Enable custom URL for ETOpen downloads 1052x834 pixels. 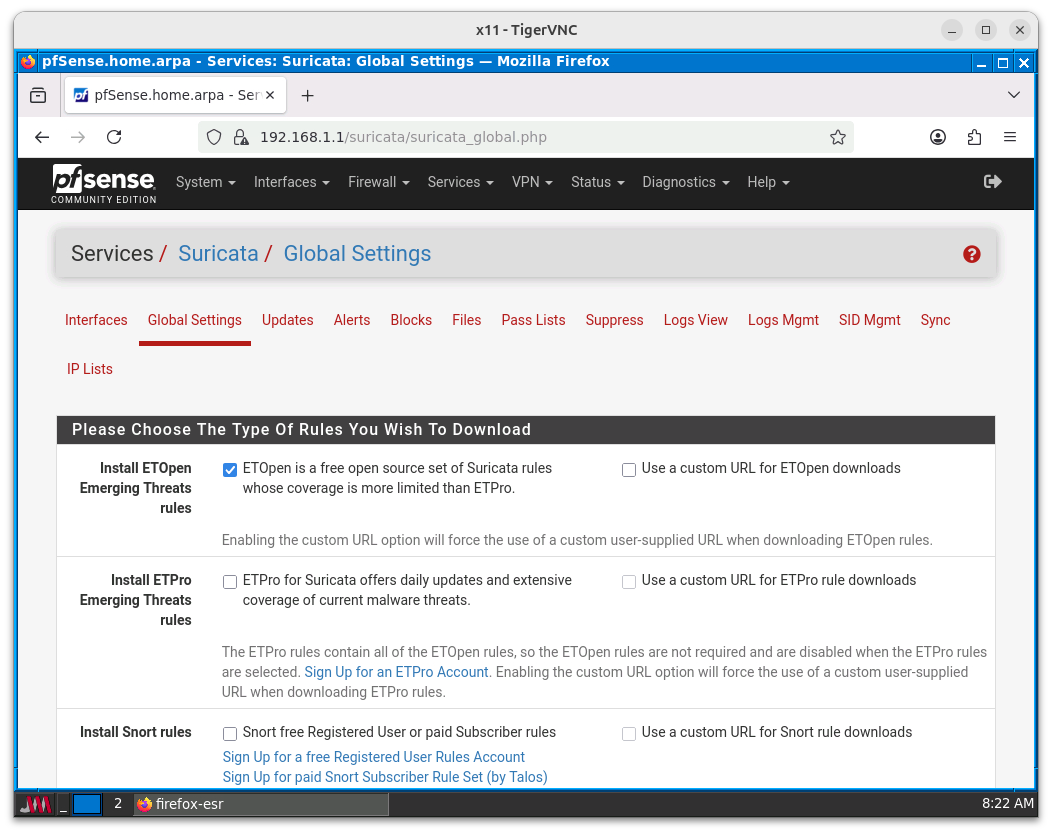tap(629, 470)
